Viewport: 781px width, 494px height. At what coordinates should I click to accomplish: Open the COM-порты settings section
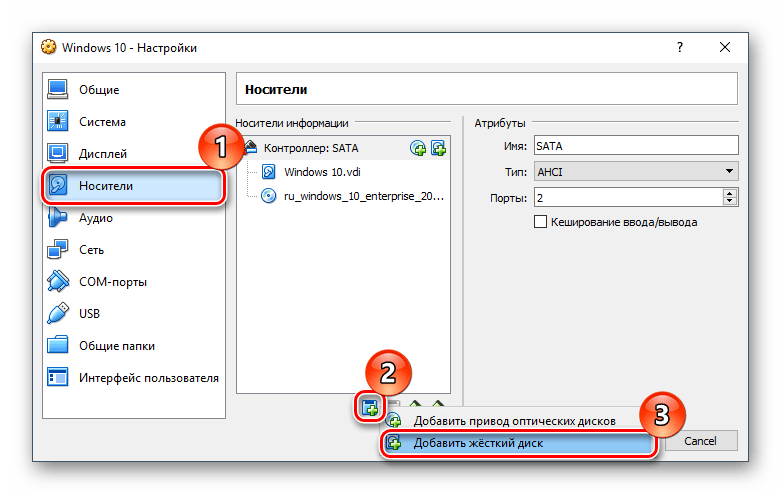[x=133, y=281]
